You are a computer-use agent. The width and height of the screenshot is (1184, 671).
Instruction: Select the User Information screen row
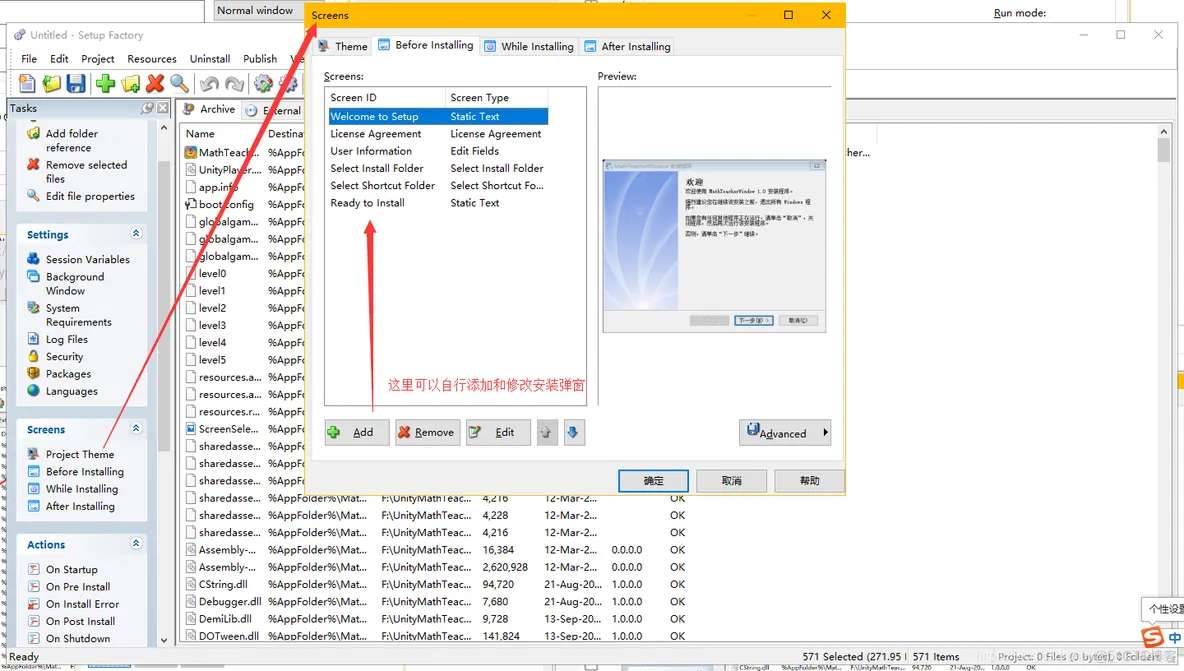click(438, 151)
